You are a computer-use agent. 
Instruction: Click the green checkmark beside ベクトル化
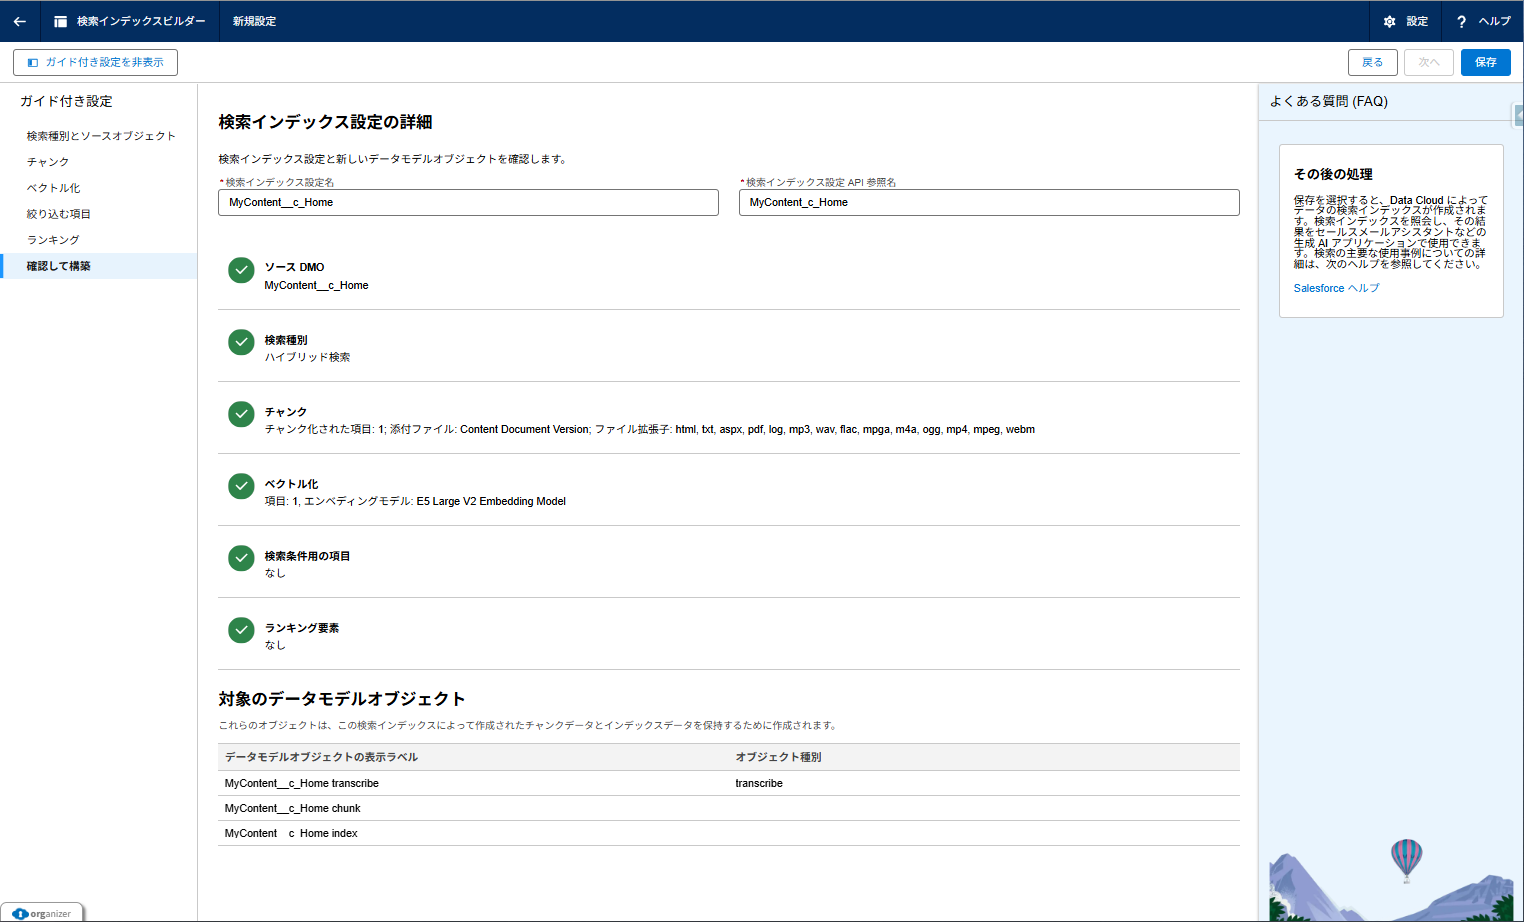(x=241, y=486)
